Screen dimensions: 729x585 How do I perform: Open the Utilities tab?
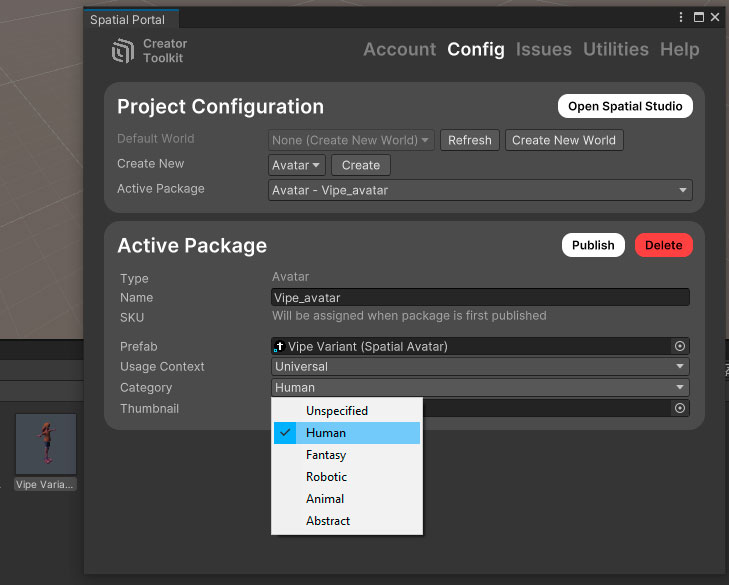(615, 49)
